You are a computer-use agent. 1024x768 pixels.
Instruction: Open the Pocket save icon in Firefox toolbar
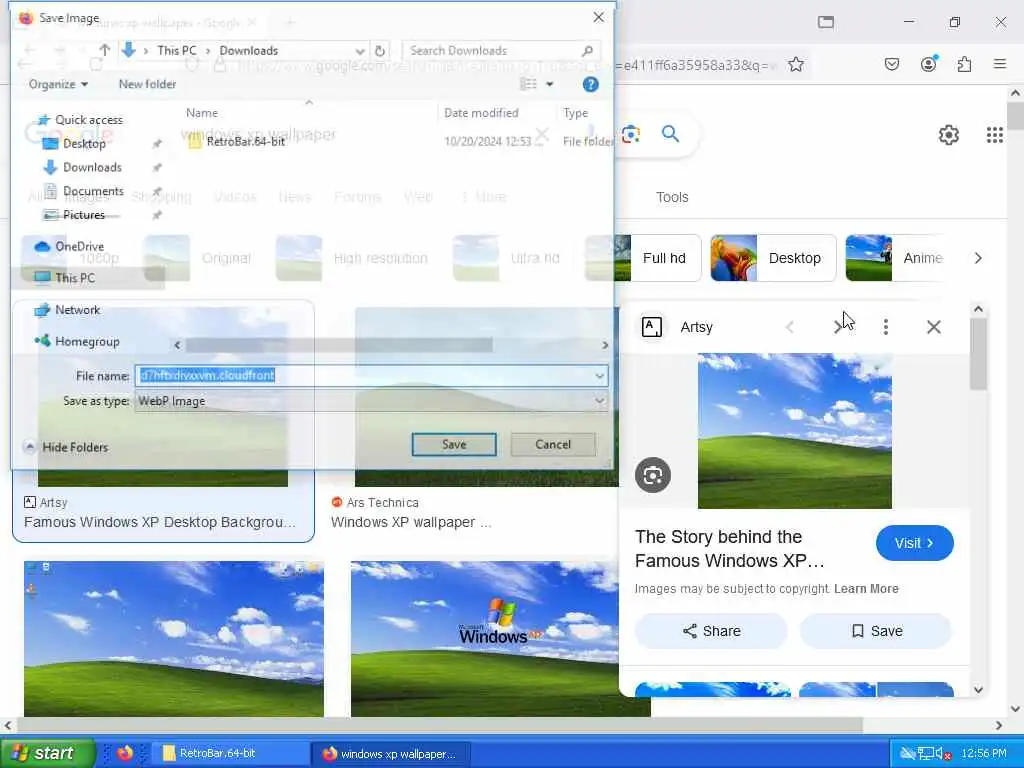891,64
